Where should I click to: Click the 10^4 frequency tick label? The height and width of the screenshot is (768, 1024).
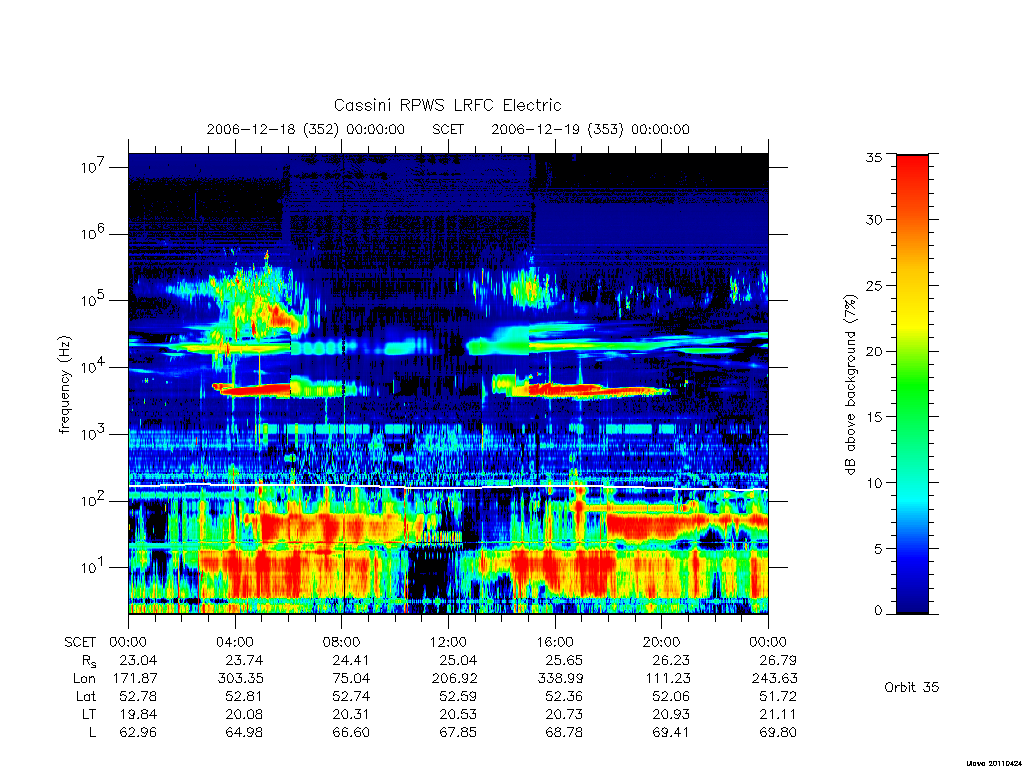(93, 367)
